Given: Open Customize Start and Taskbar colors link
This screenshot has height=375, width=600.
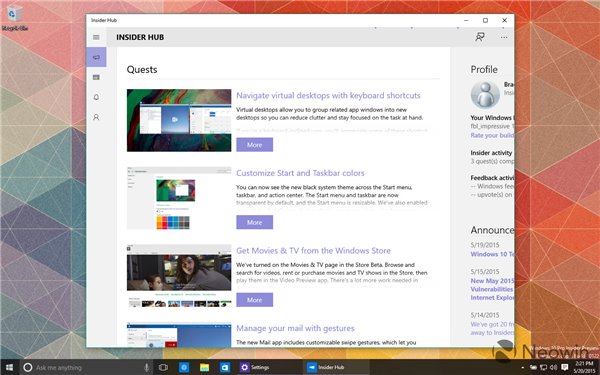Looking at the screenshot, I should [300, 173].
